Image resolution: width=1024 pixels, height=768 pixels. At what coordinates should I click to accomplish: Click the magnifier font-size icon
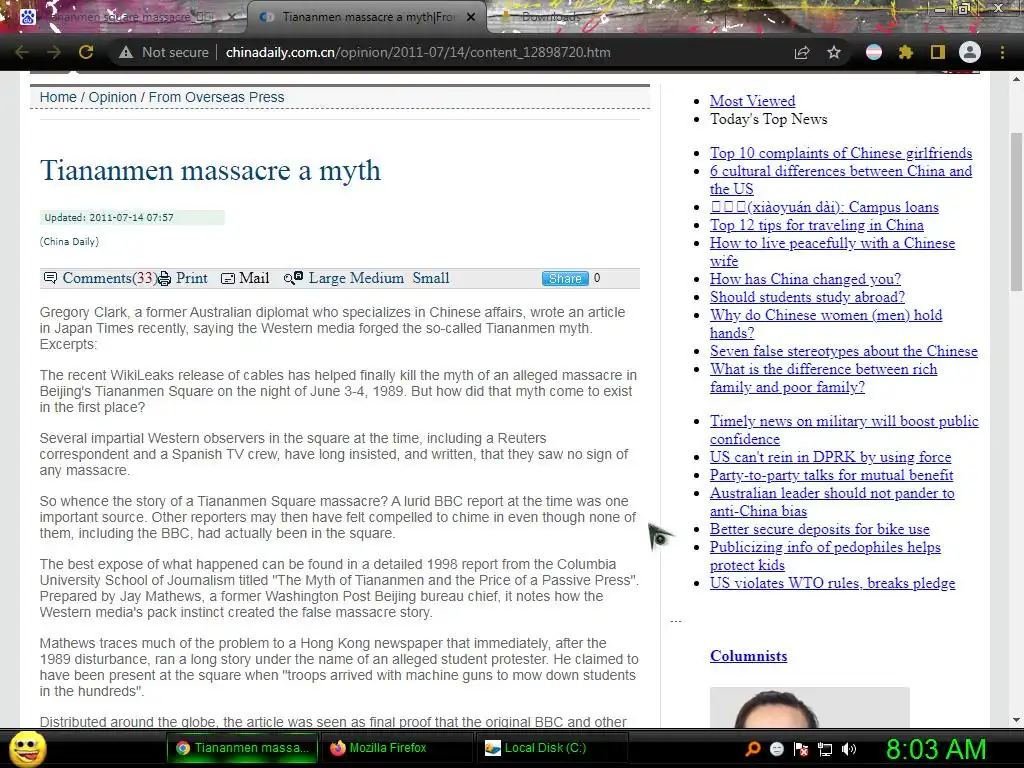[293, 278]
